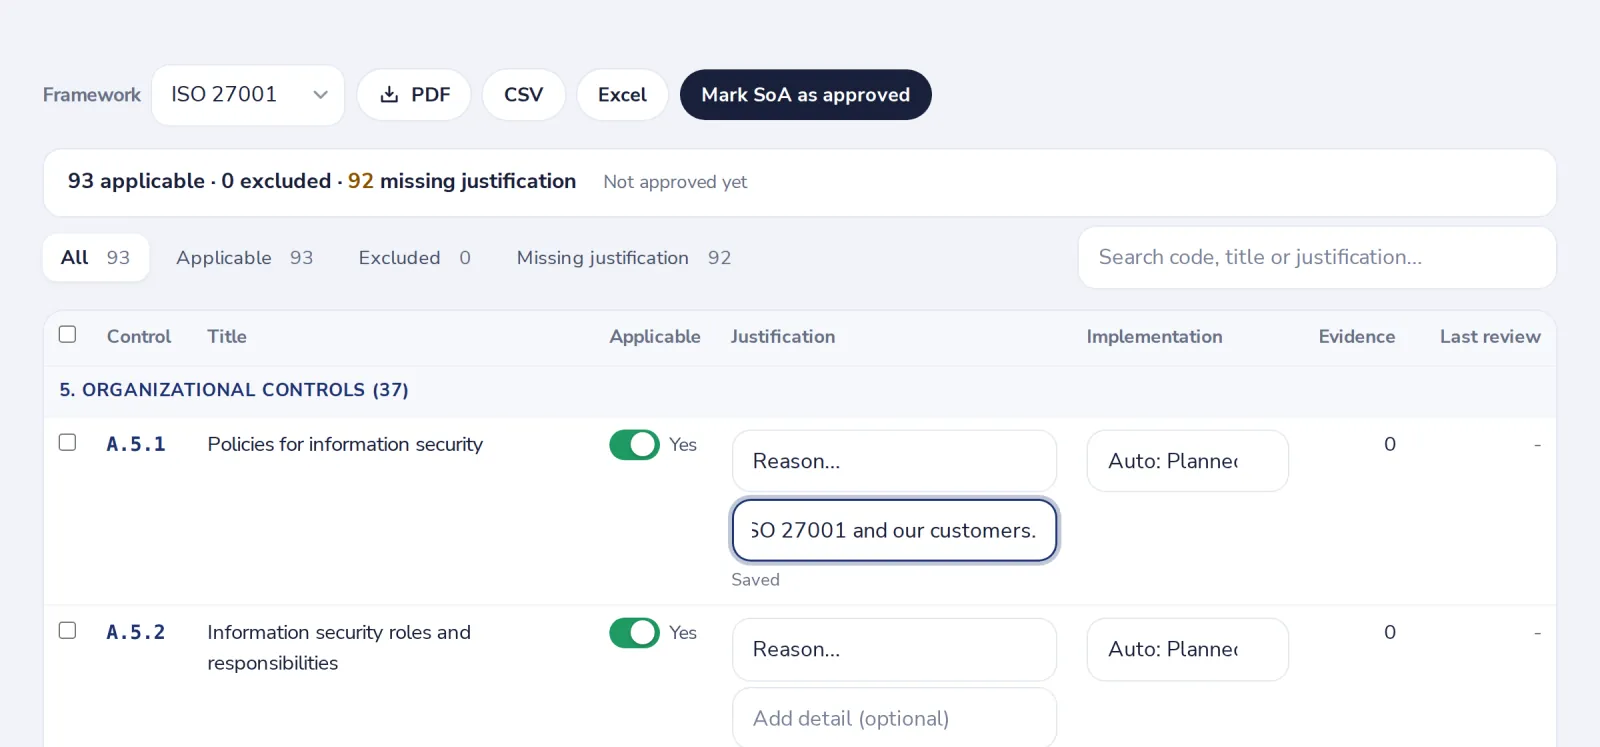The width and height of the screenshot is (1600, 747).
Task: Filter by Missing justification 92 tab
Action: coord(624,258)
